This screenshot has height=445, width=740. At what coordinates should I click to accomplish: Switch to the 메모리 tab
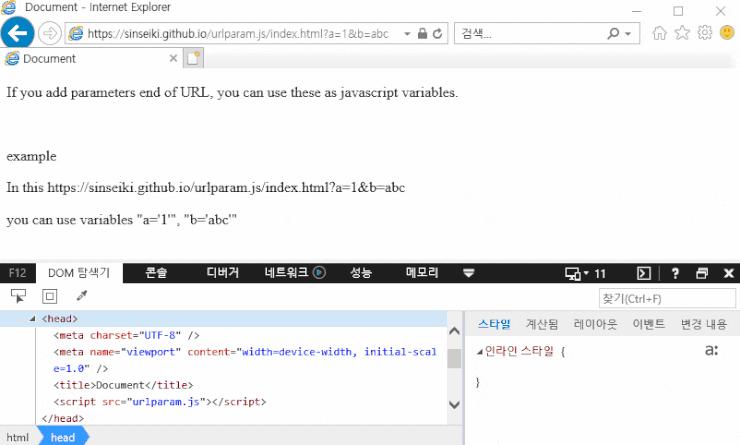422,273
